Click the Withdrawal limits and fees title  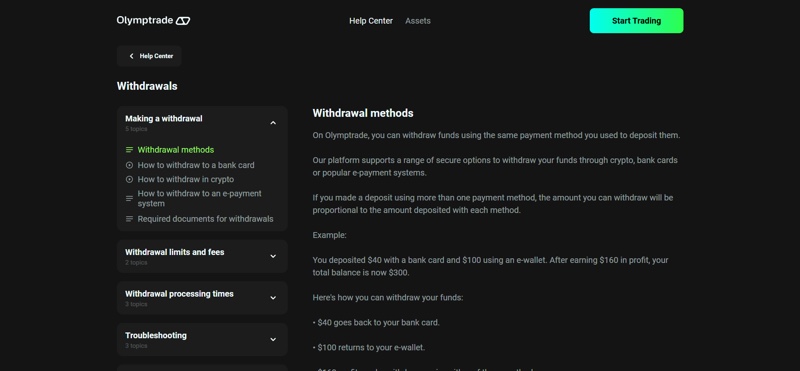174,252
